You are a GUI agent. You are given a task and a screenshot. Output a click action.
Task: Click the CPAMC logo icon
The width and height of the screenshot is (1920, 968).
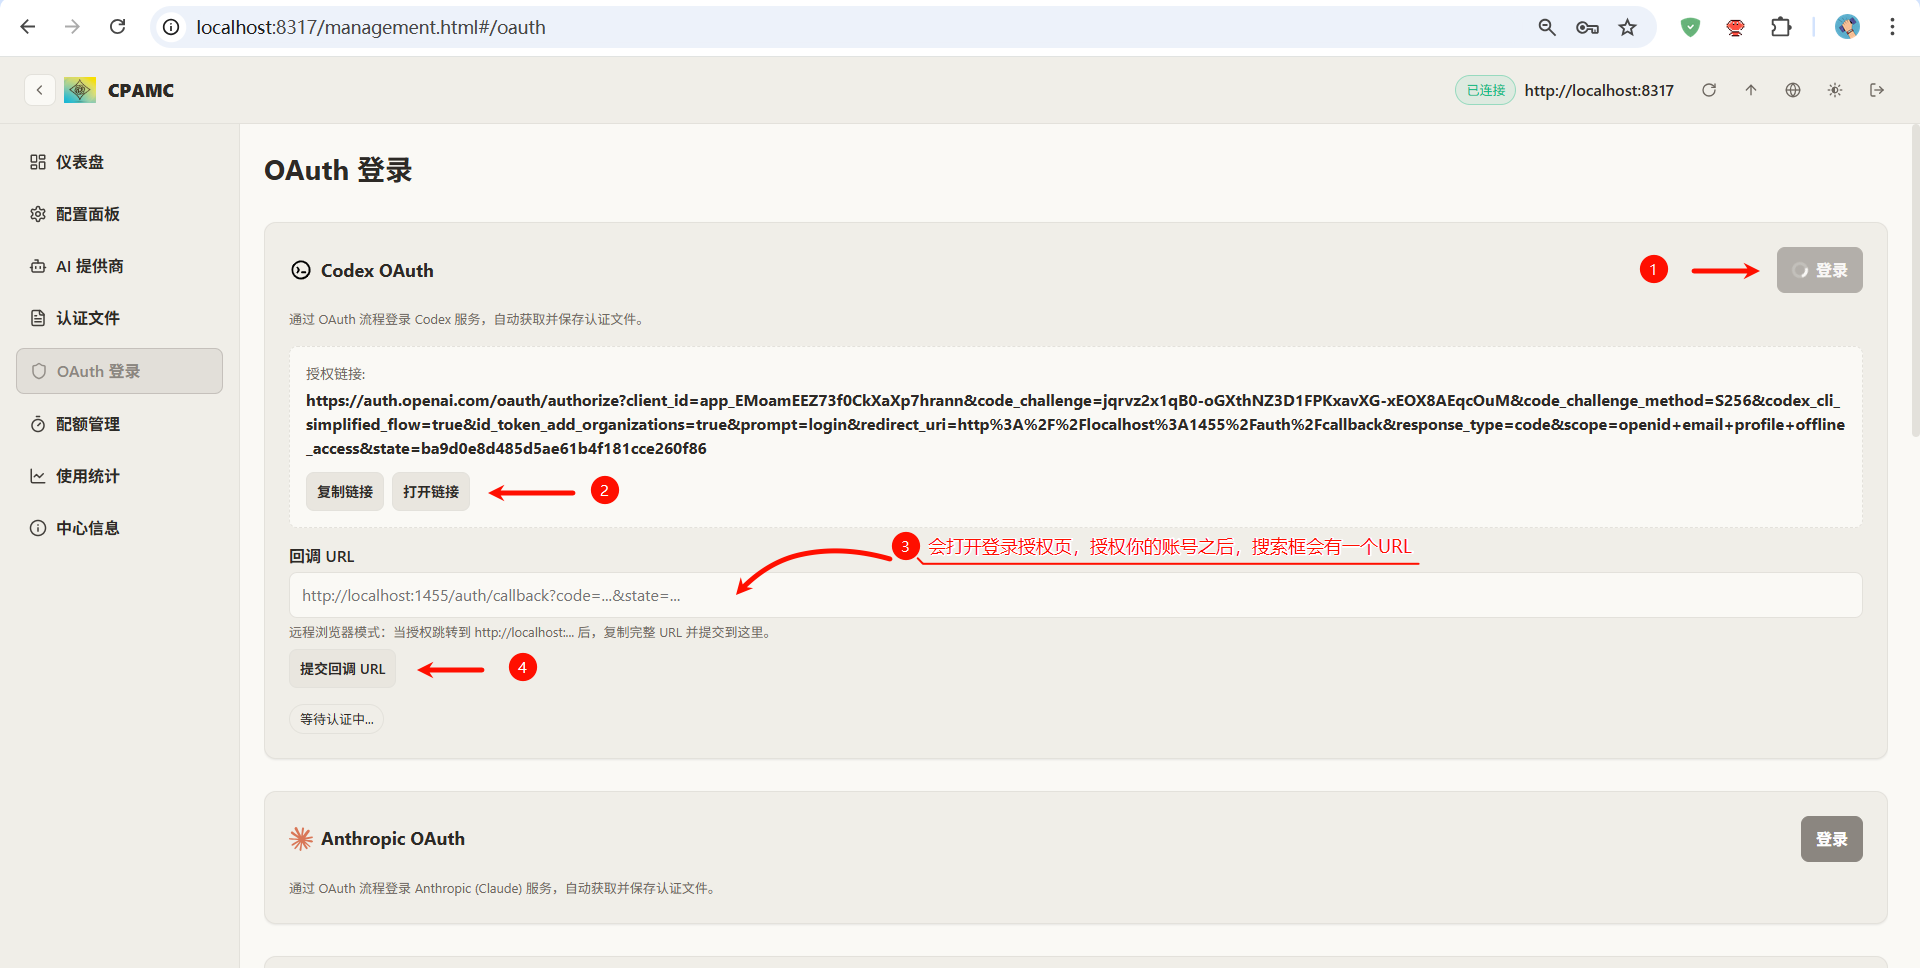click(80, 90)
